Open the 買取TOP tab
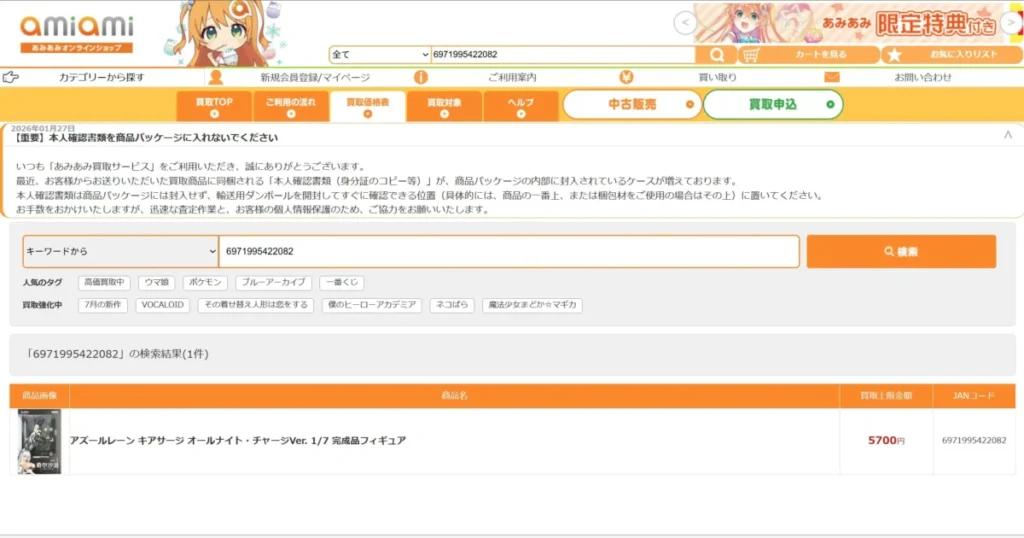The width and height of the screenshot is (1024, 538). (x=214, y=106)
